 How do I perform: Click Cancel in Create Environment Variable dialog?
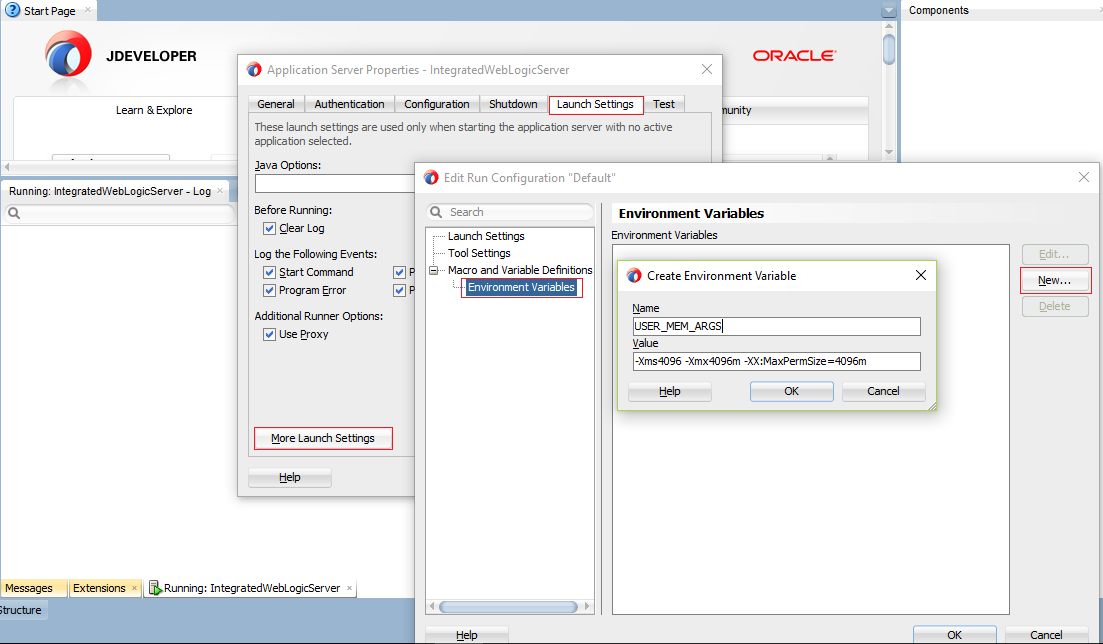click(x=883, y=391)
